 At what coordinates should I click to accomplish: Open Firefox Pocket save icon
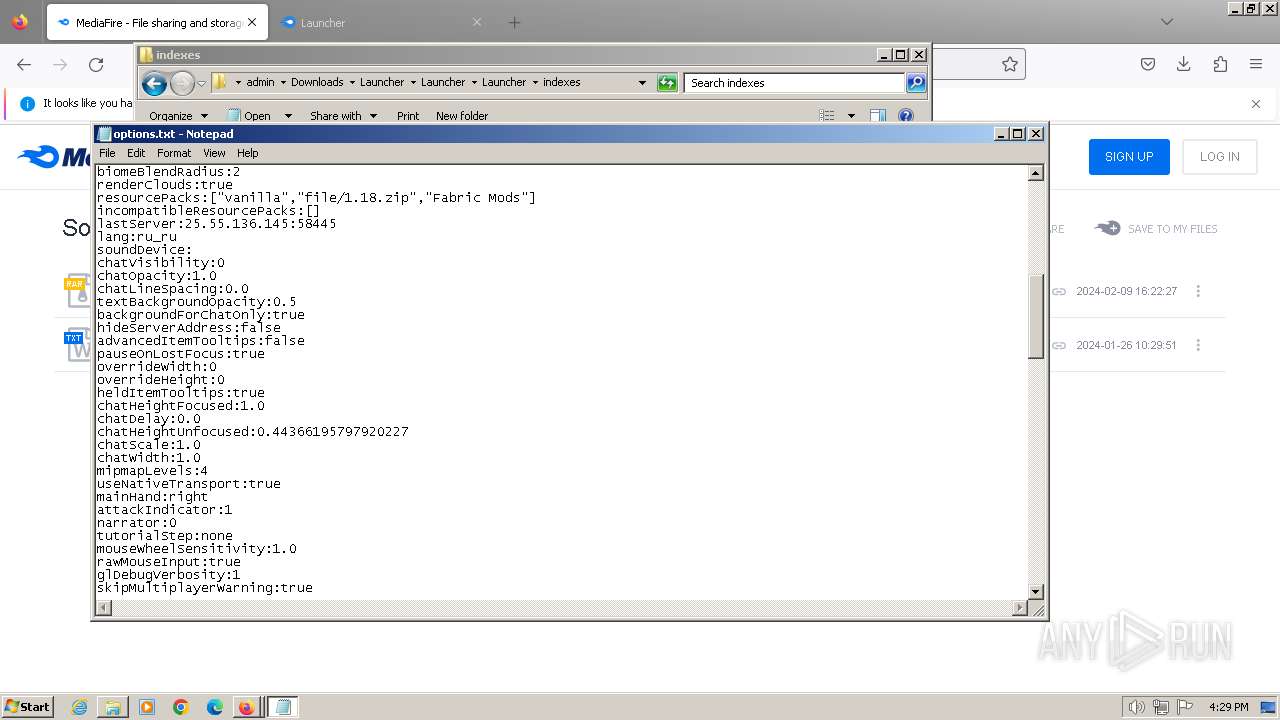(x=1148, y=64)
